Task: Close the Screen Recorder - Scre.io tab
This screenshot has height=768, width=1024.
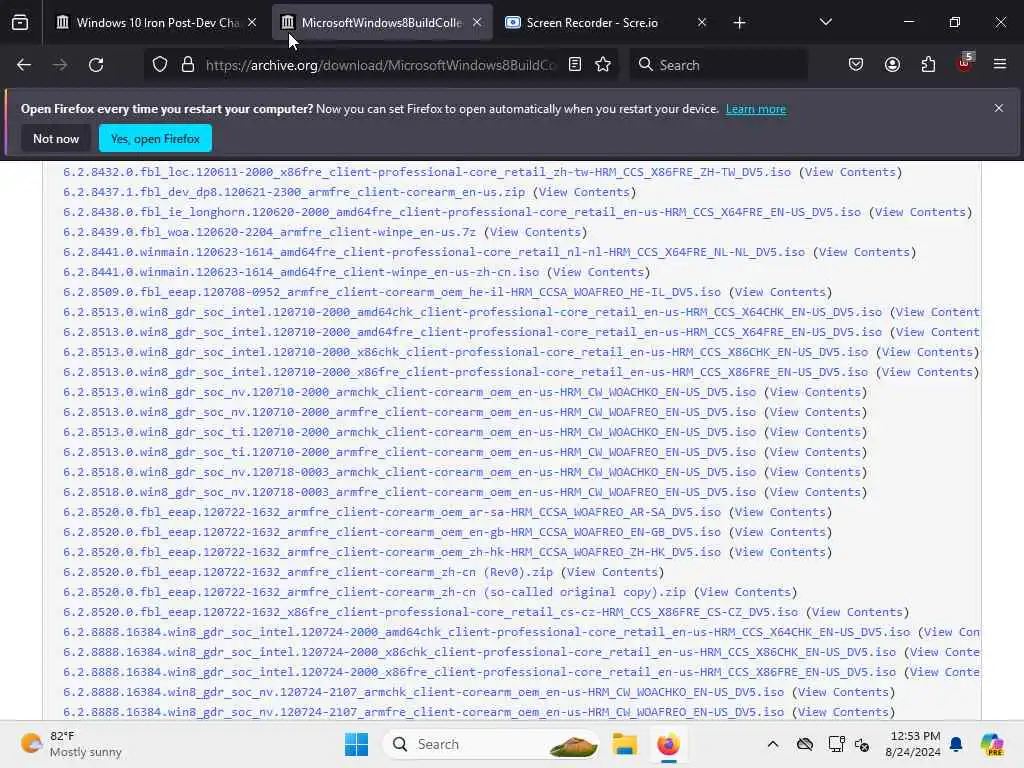Action: pyautogui.click(x=702, y=23)
